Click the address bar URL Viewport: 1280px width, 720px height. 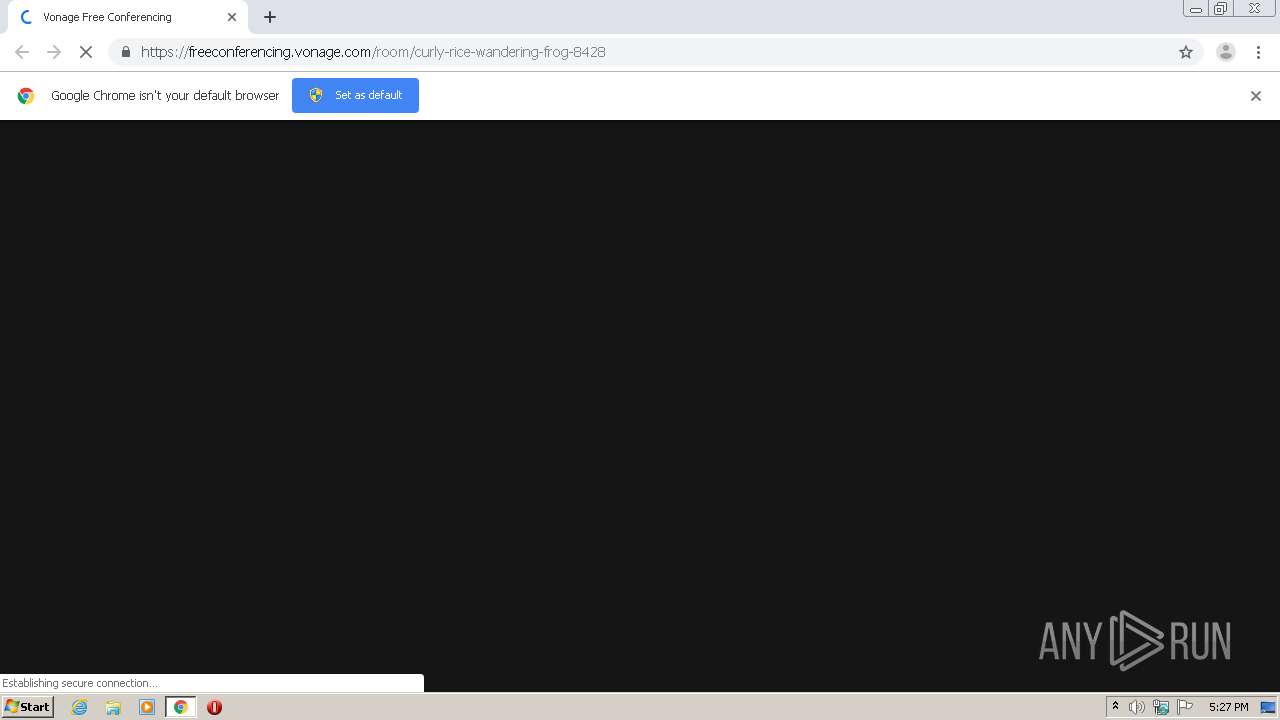[373, 52]
